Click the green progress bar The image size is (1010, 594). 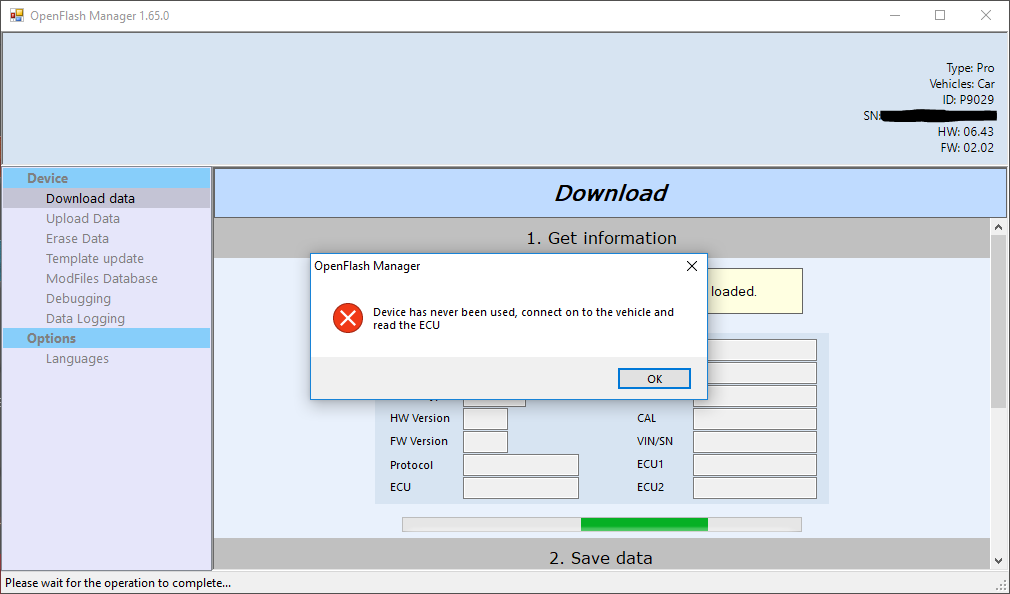point(643,523)
